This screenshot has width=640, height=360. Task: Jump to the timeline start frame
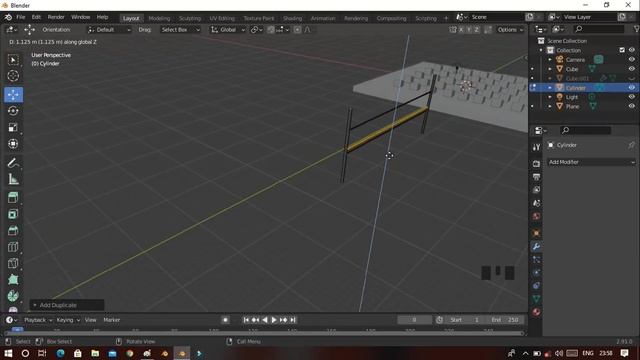tap(246, 320)
